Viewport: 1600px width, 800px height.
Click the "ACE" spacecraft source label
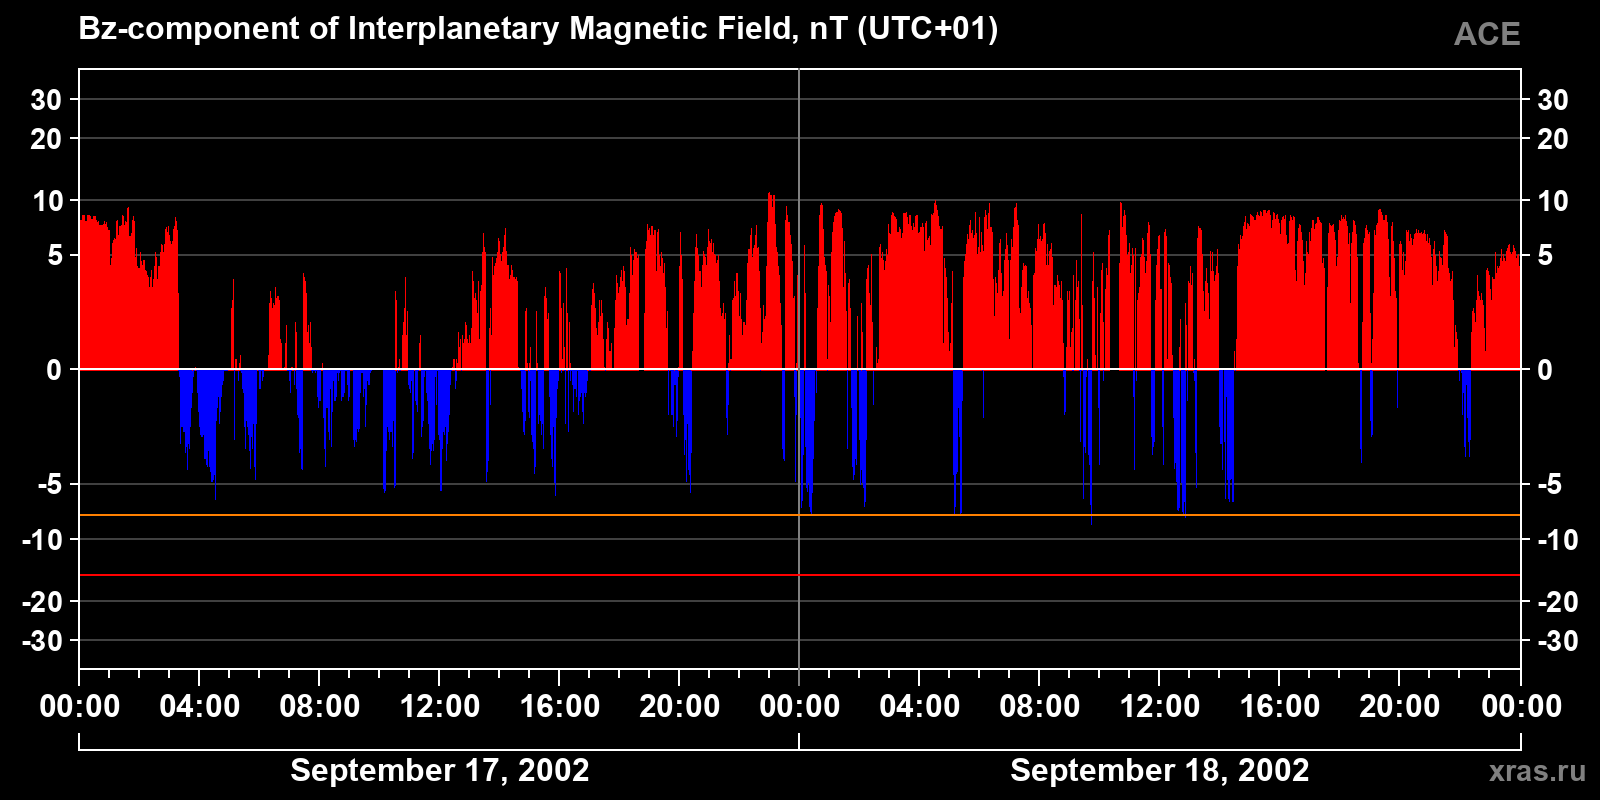pyautogui.click(x=1487, y=34)
